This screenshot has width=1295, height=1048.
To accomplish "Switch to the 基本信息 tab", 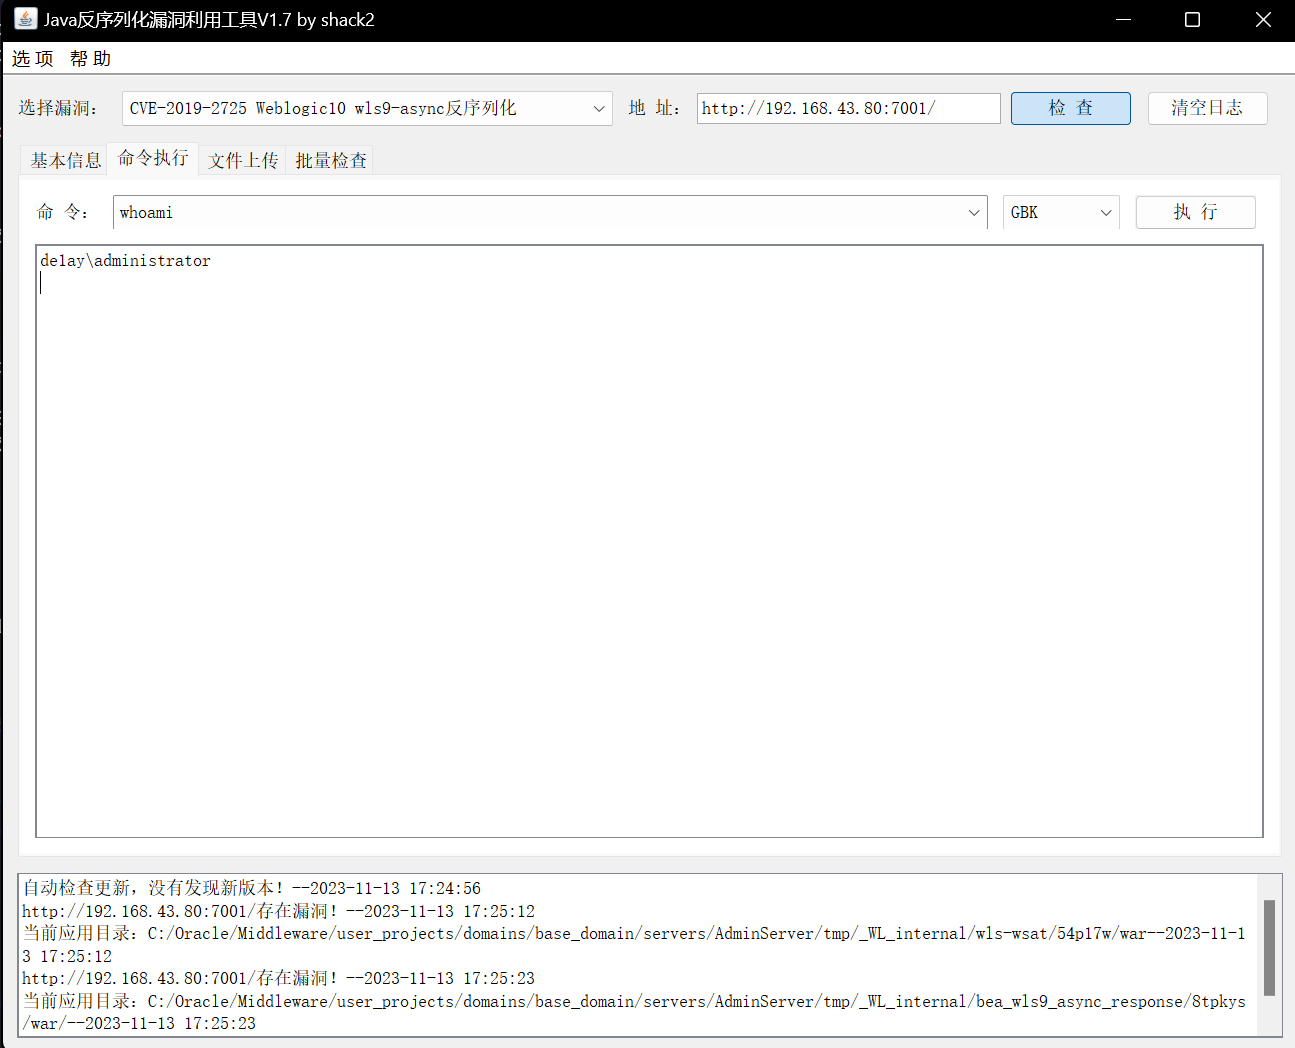I will coord(65,160).
